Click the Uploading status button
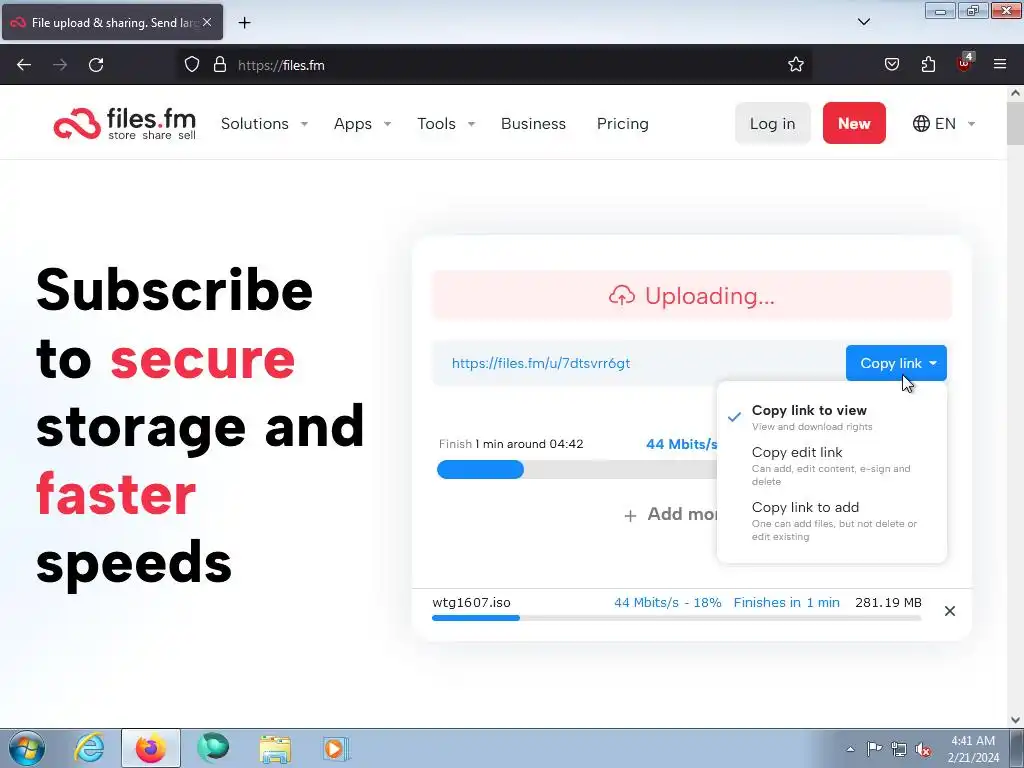This screenshot has height=768, width=1024. click(x=692, y=295)
